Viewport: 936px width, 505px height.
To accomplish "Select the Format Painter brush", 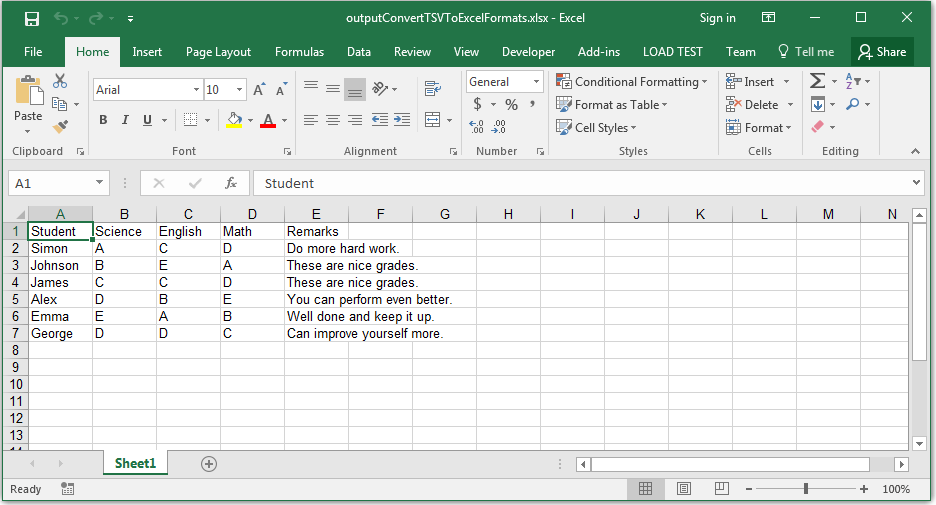I will pos(60,127).
